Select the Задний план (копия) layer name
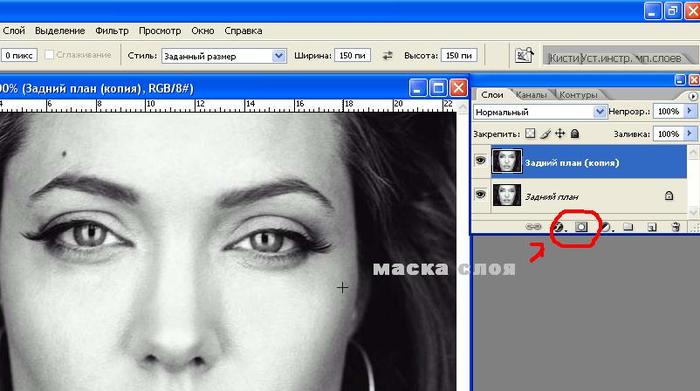Screen dimensions: 700x391 [x=572, y=163]
